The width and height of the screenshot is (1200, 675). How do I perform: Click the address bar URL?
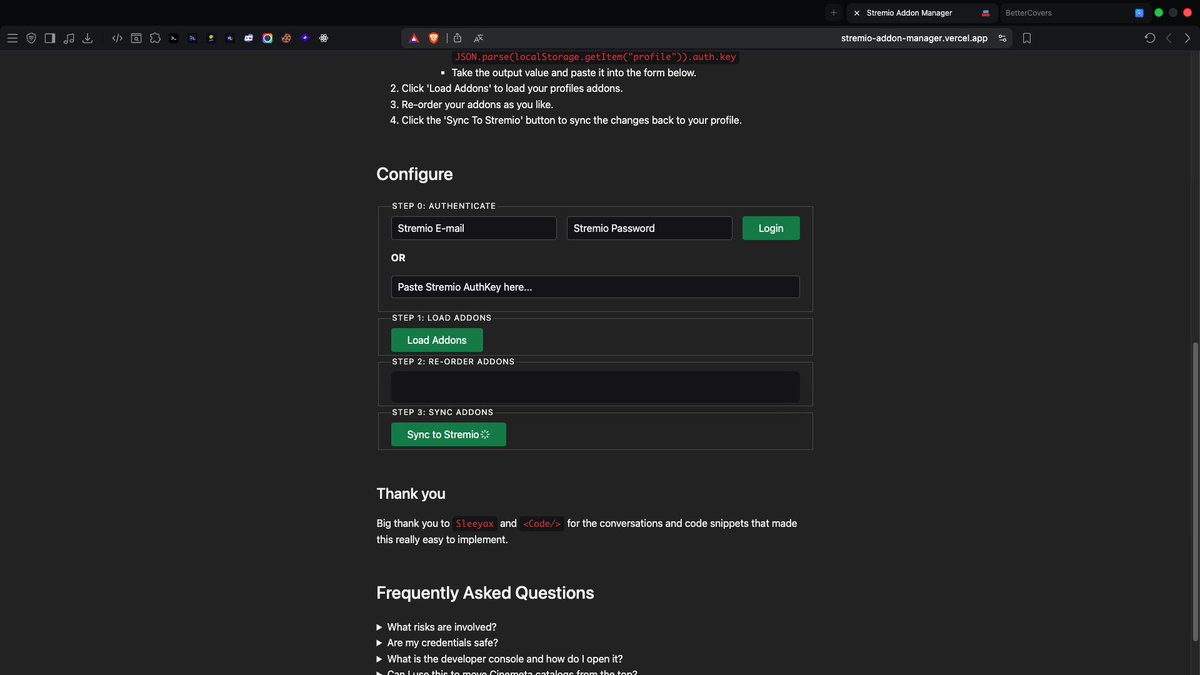914,38
